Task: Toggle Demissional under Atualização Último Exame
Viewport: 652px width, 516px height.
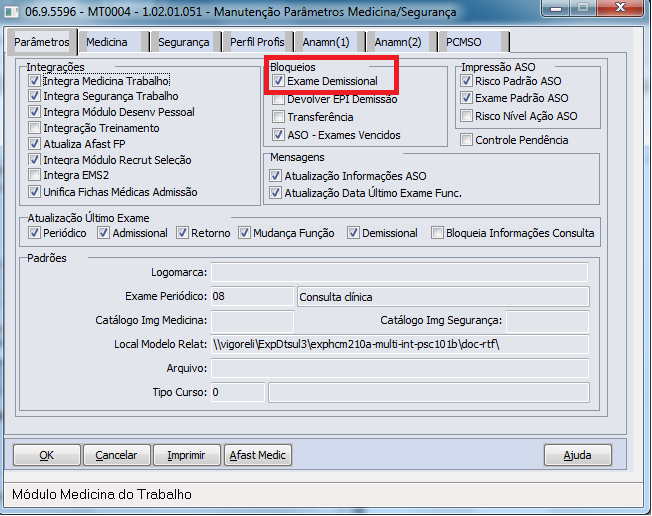Action: pyautogui.click(x=353, y=233)
